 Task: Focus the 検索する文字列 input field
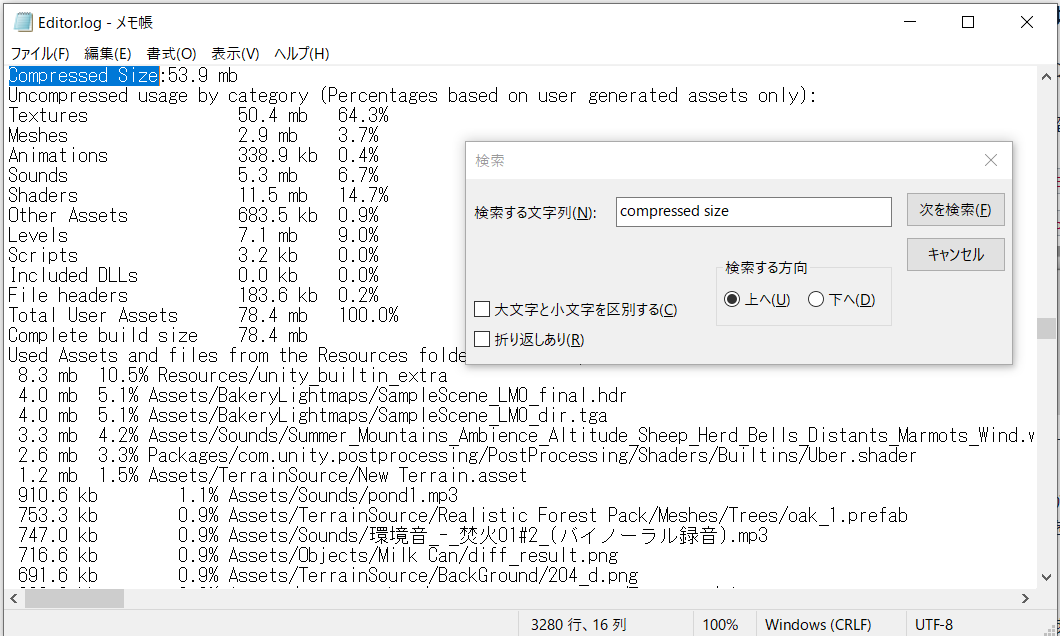pos(753,212)
